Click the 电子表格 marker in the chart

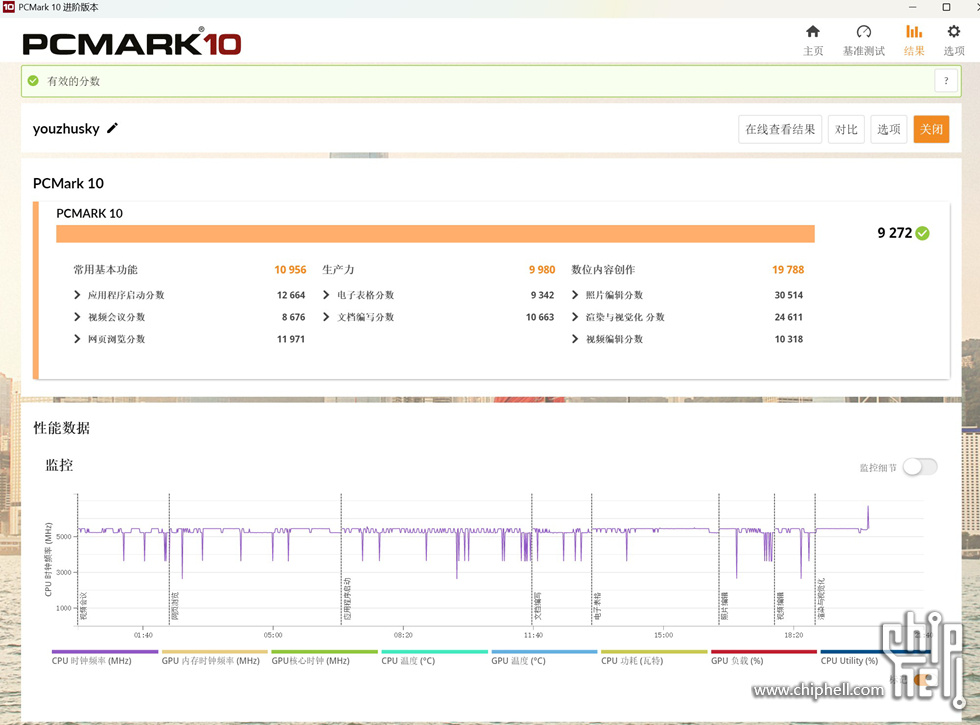click(x=598, y=606)
